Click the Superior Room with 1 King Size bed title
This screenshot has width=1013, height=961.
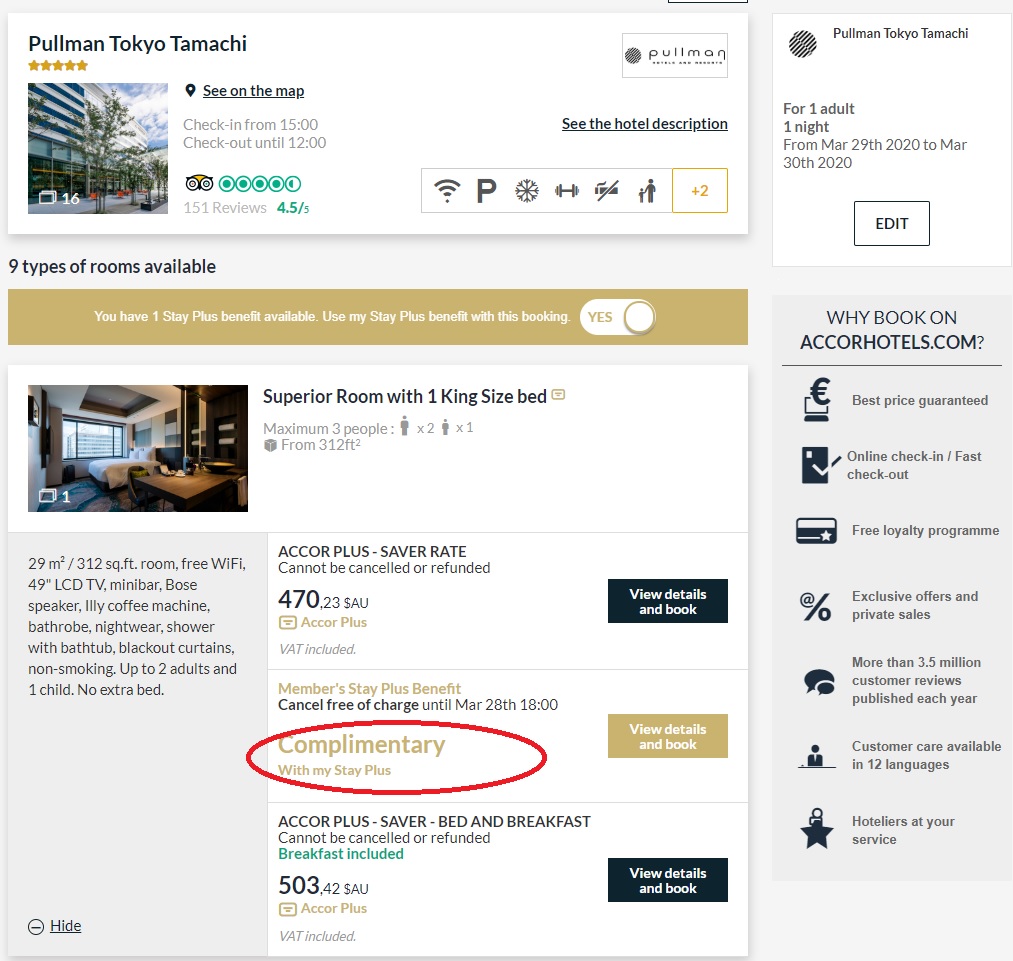[404, 397]
